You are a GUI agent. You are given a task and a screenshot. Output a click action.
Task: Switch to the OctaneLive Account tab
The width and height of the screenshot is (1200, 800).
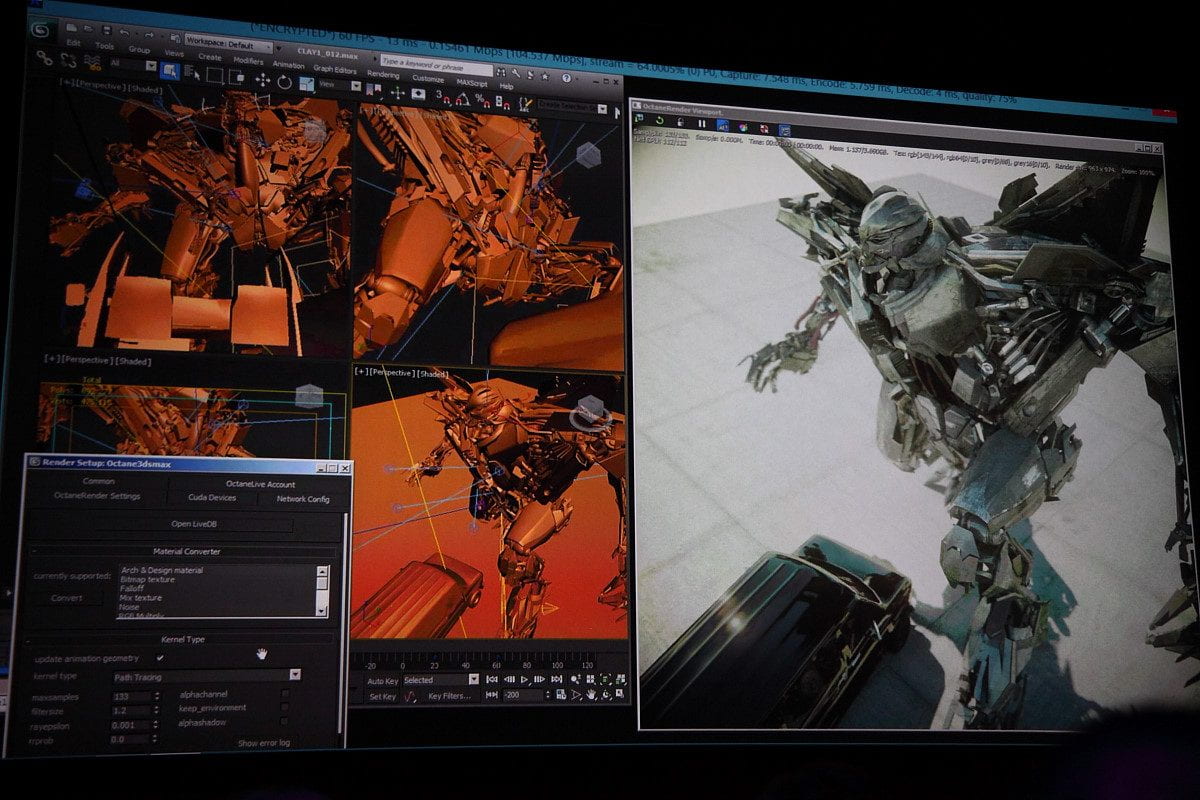[x=260, y=484]
